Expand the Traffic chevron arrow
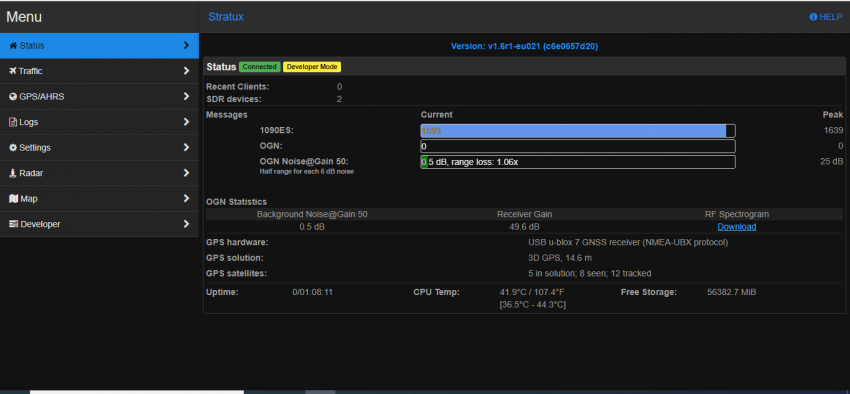This screenshot has width=850, height=394. (186, 71)
